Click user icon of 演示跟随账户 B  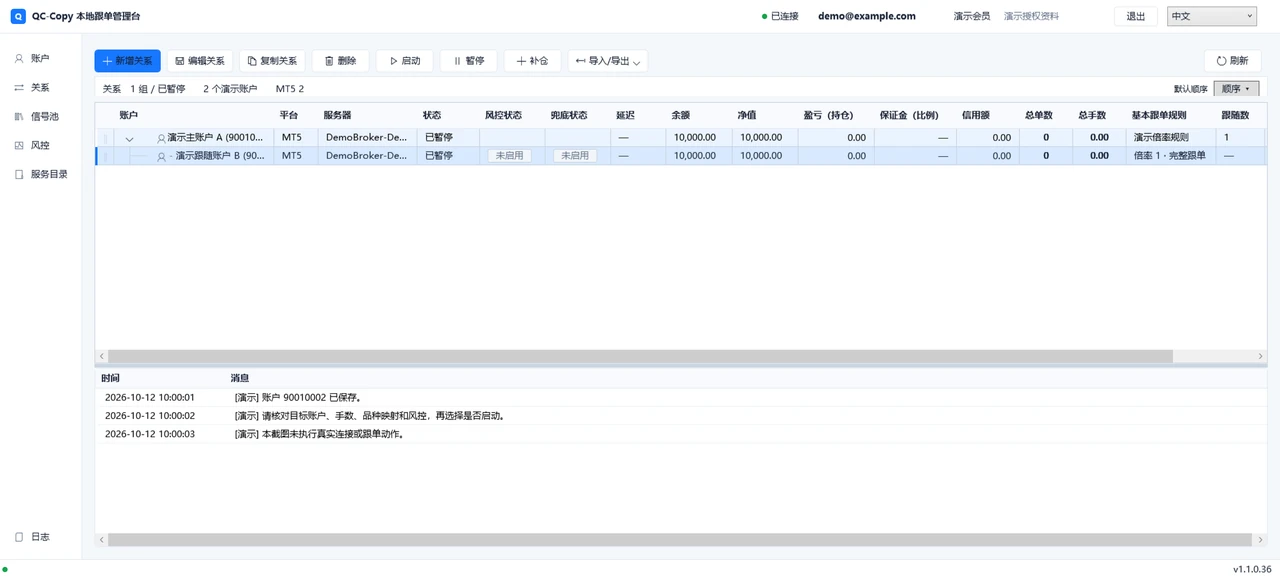point(161,156)
